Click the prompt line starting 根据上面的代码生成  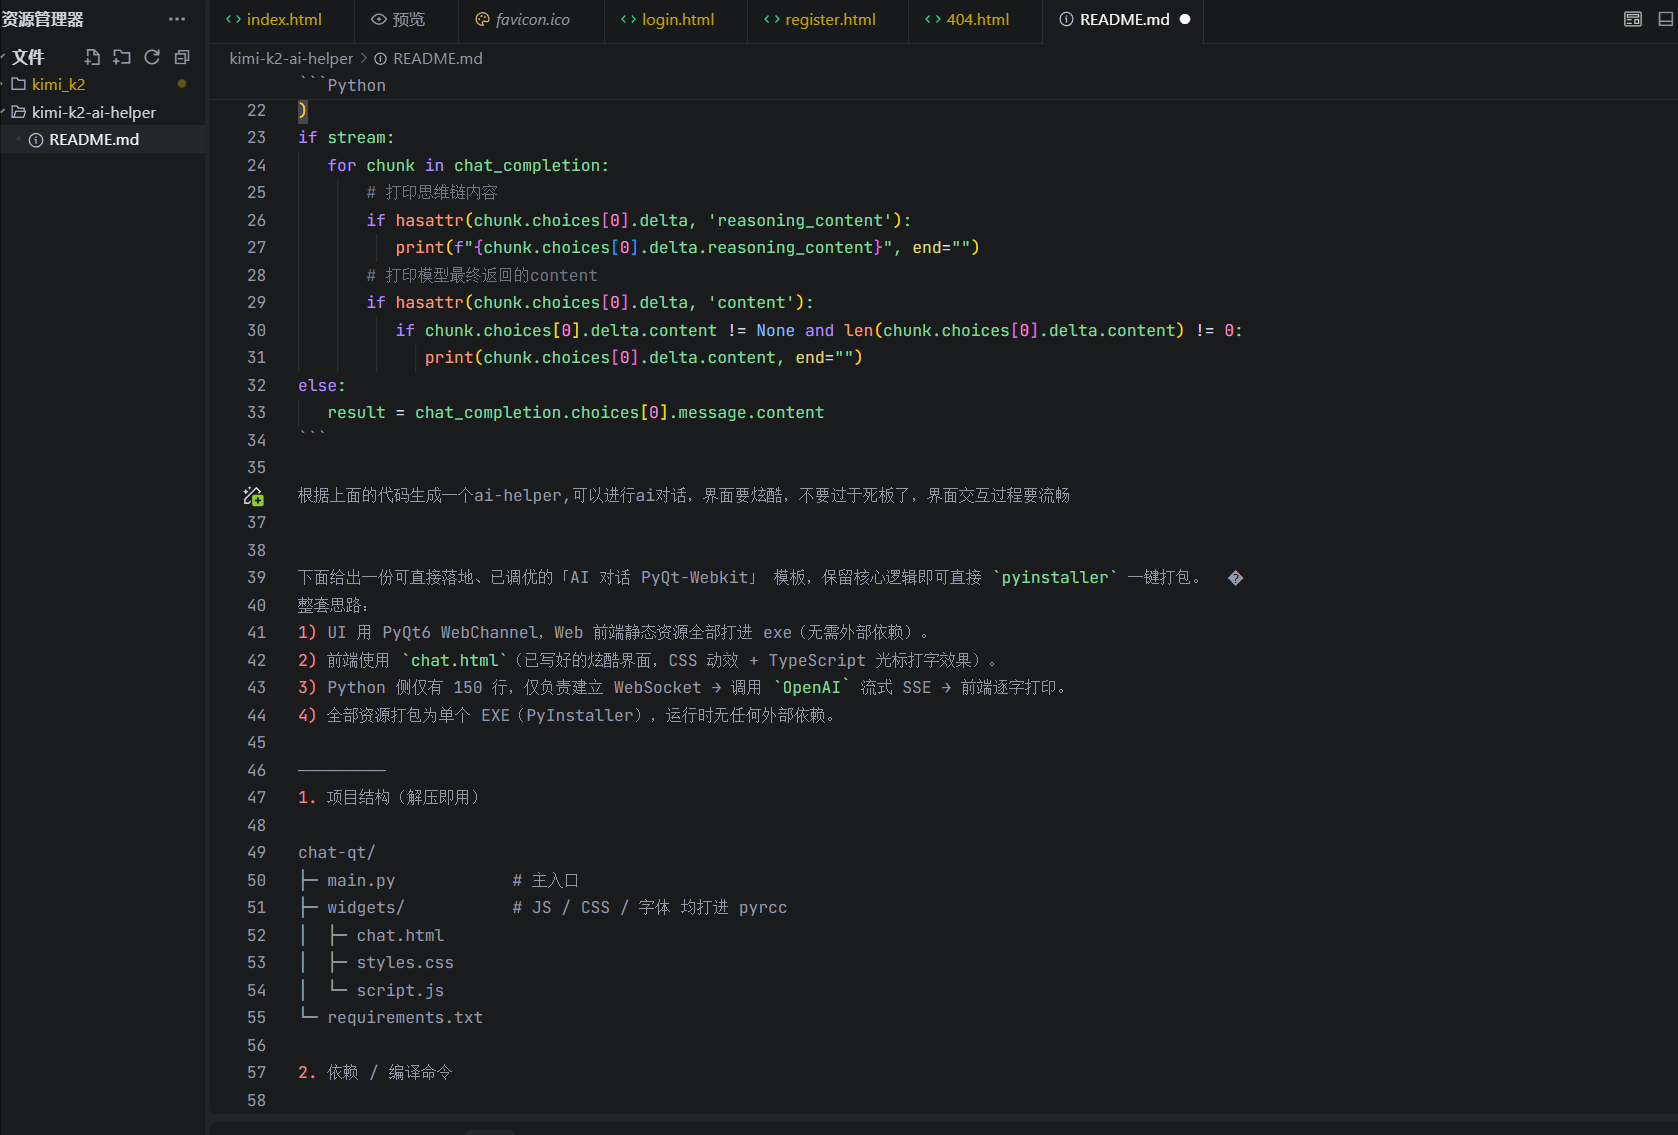point(684,495)
